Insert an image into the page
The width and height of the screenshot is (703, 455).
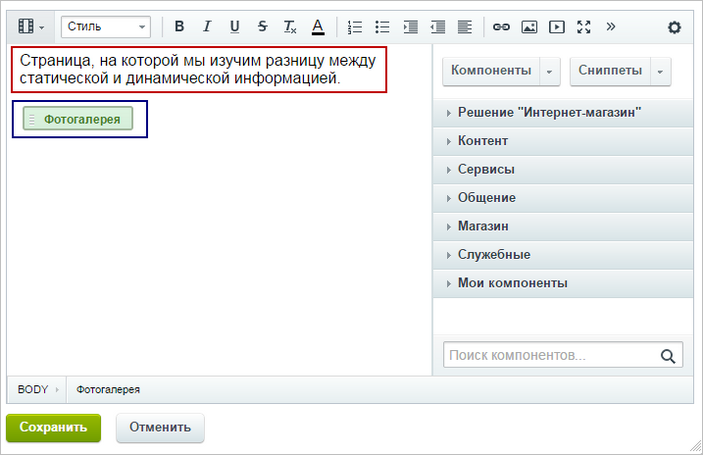tap(529, 27)
